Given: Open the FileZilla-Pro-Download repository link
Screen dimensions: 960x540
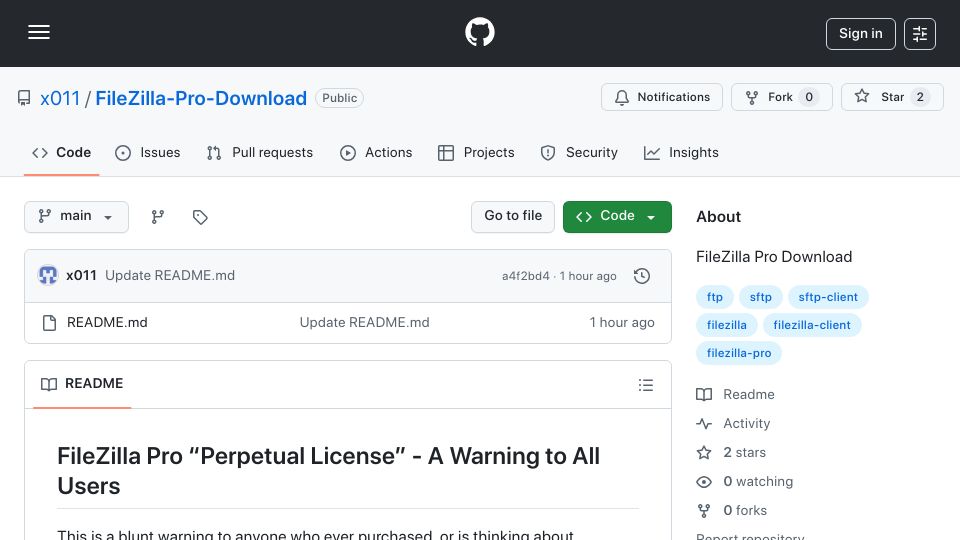Looking at the screenshot, I should [x=201, y=98].
